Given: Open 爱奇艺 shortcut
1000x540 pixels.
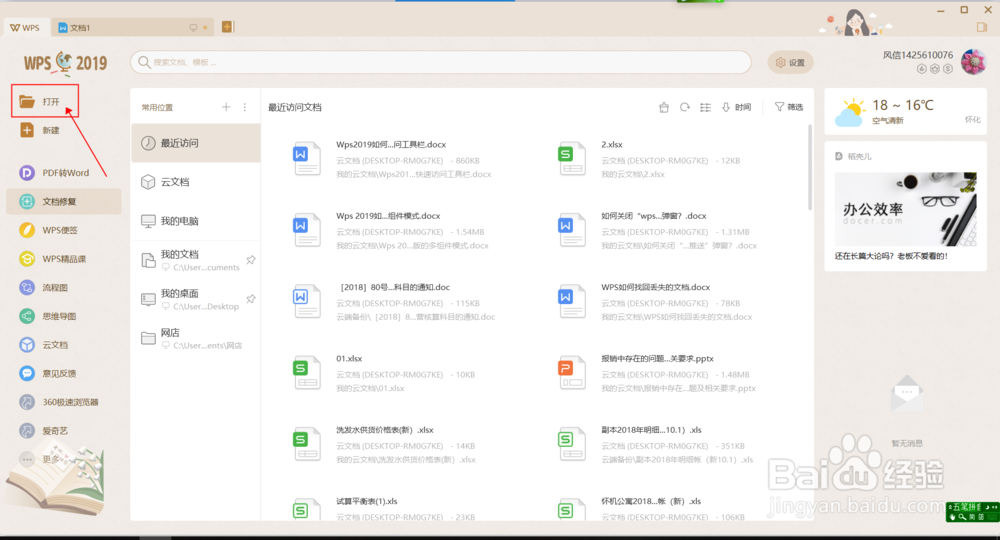Looking at the screenshot, I should tap(44, 431).
